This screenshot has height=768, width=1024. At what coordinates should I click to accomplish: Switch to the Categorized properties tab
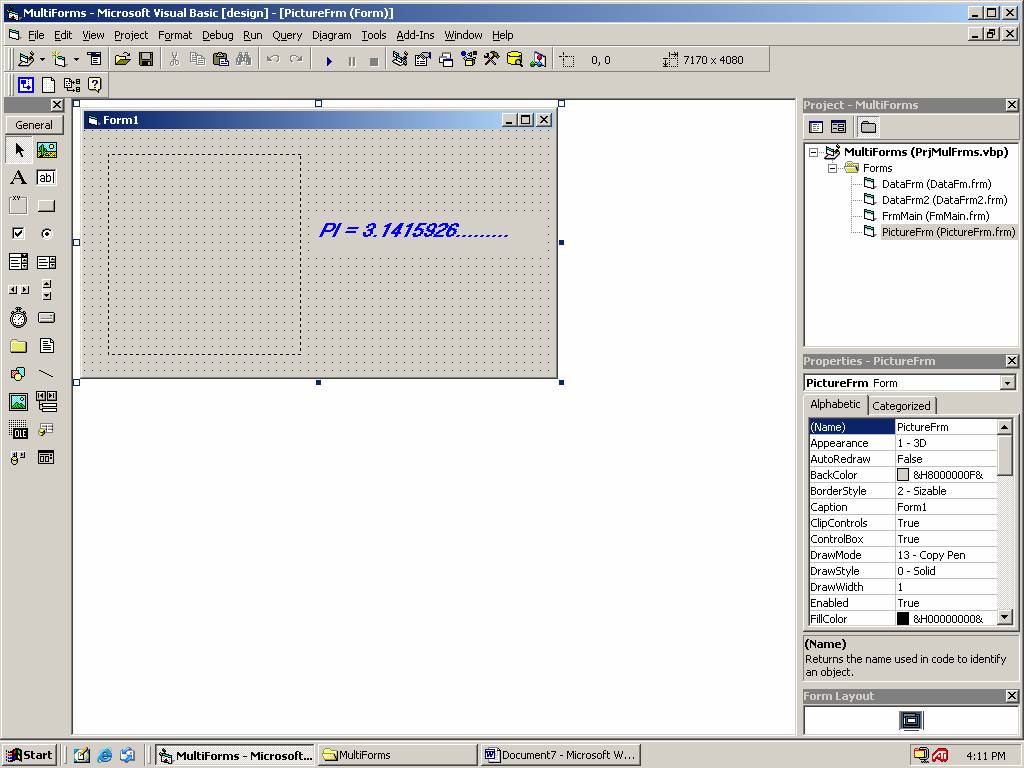coord(901,406)
